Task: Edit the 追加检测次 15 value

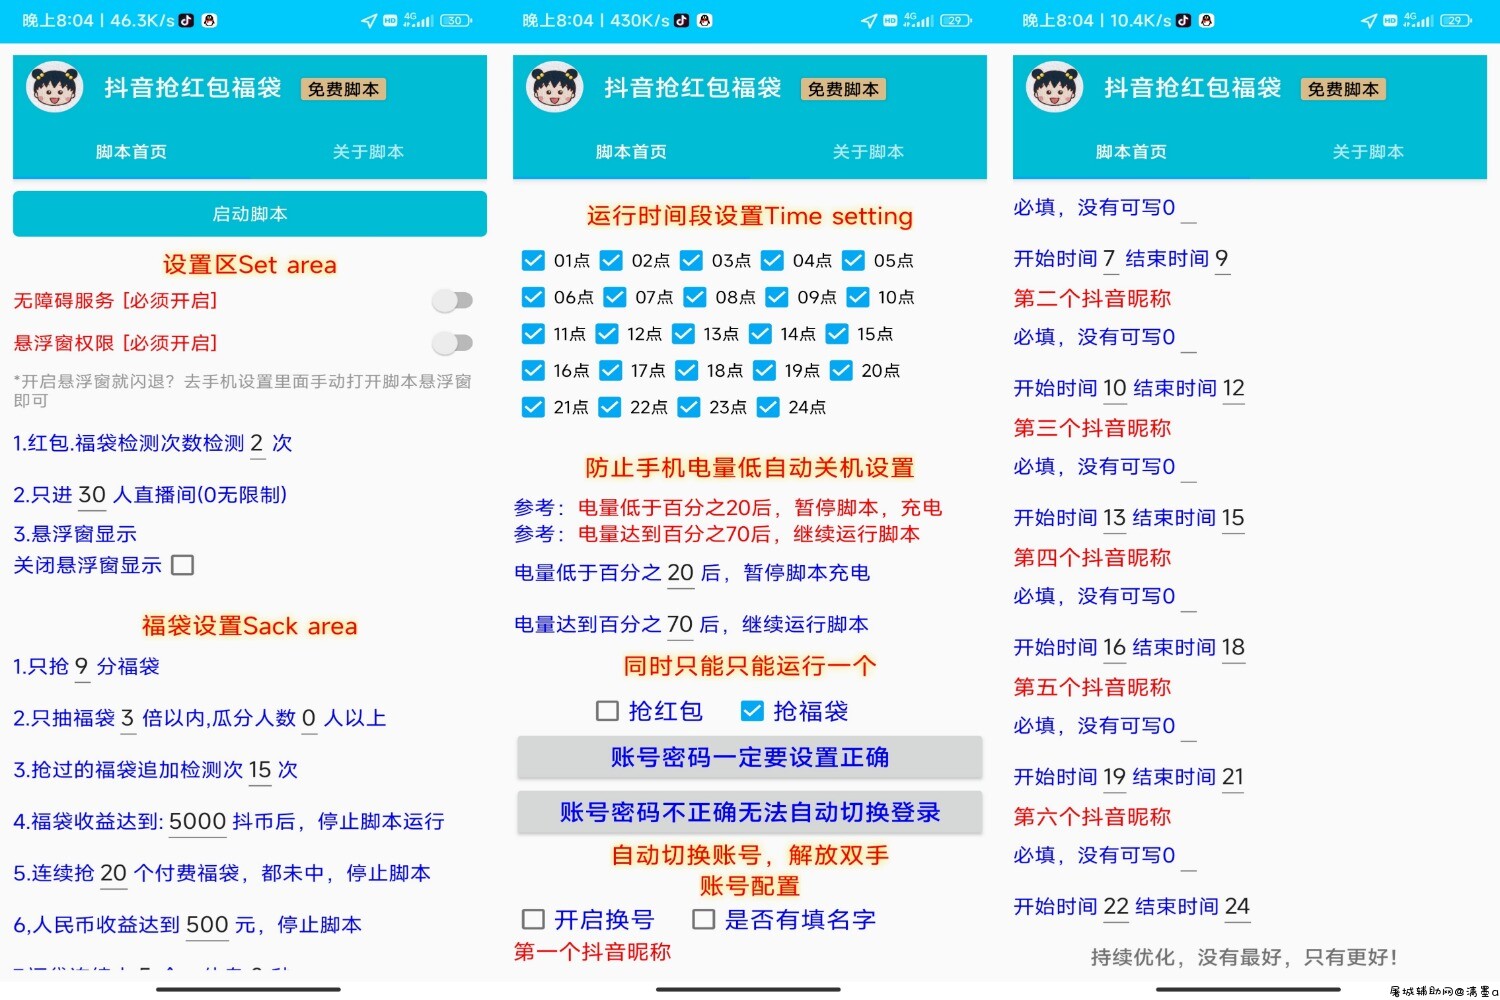Action: [260, 770]
